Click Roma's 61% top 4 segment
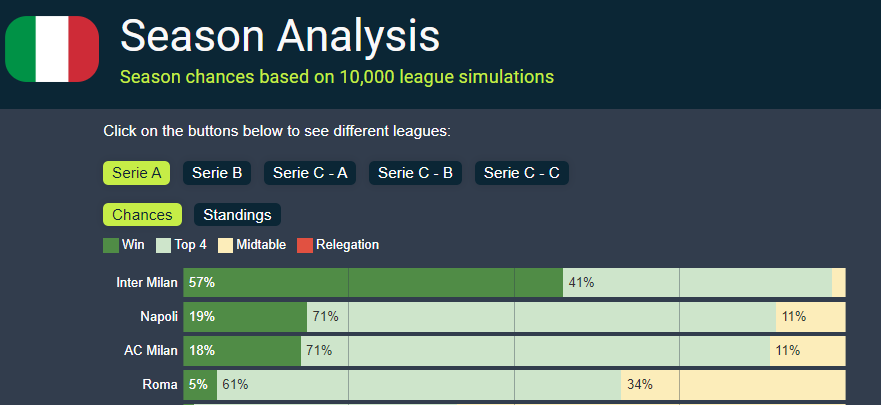The image size is (881, 405). [418, 385]
